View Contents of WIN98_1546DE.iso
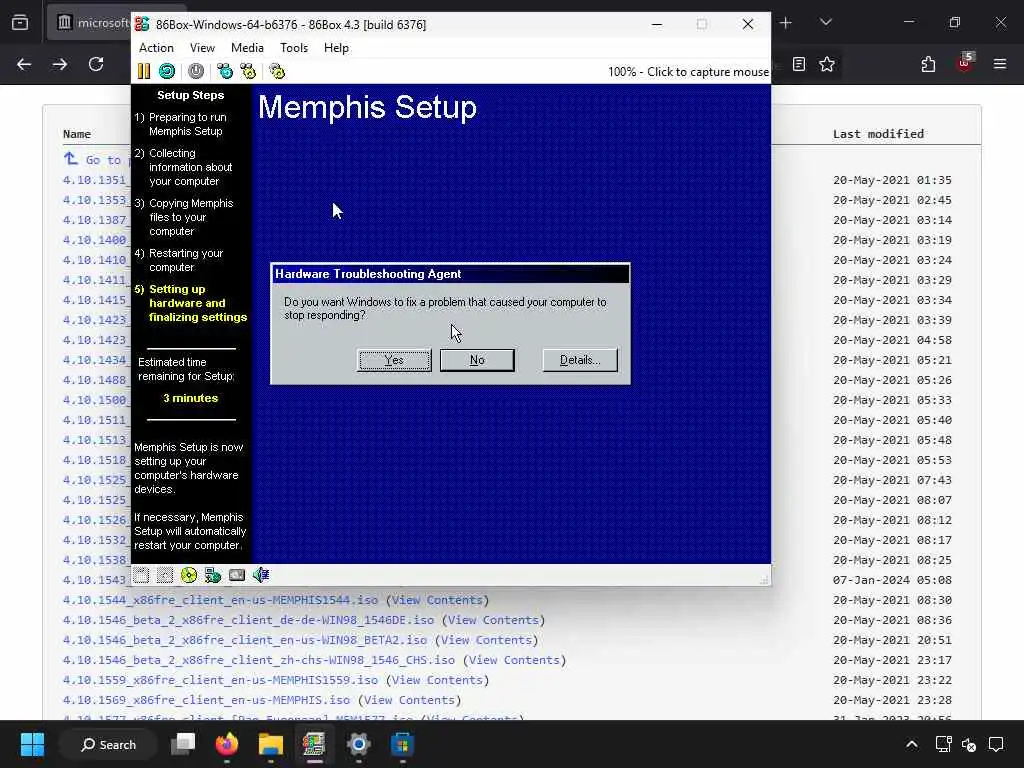 (493, 620)
